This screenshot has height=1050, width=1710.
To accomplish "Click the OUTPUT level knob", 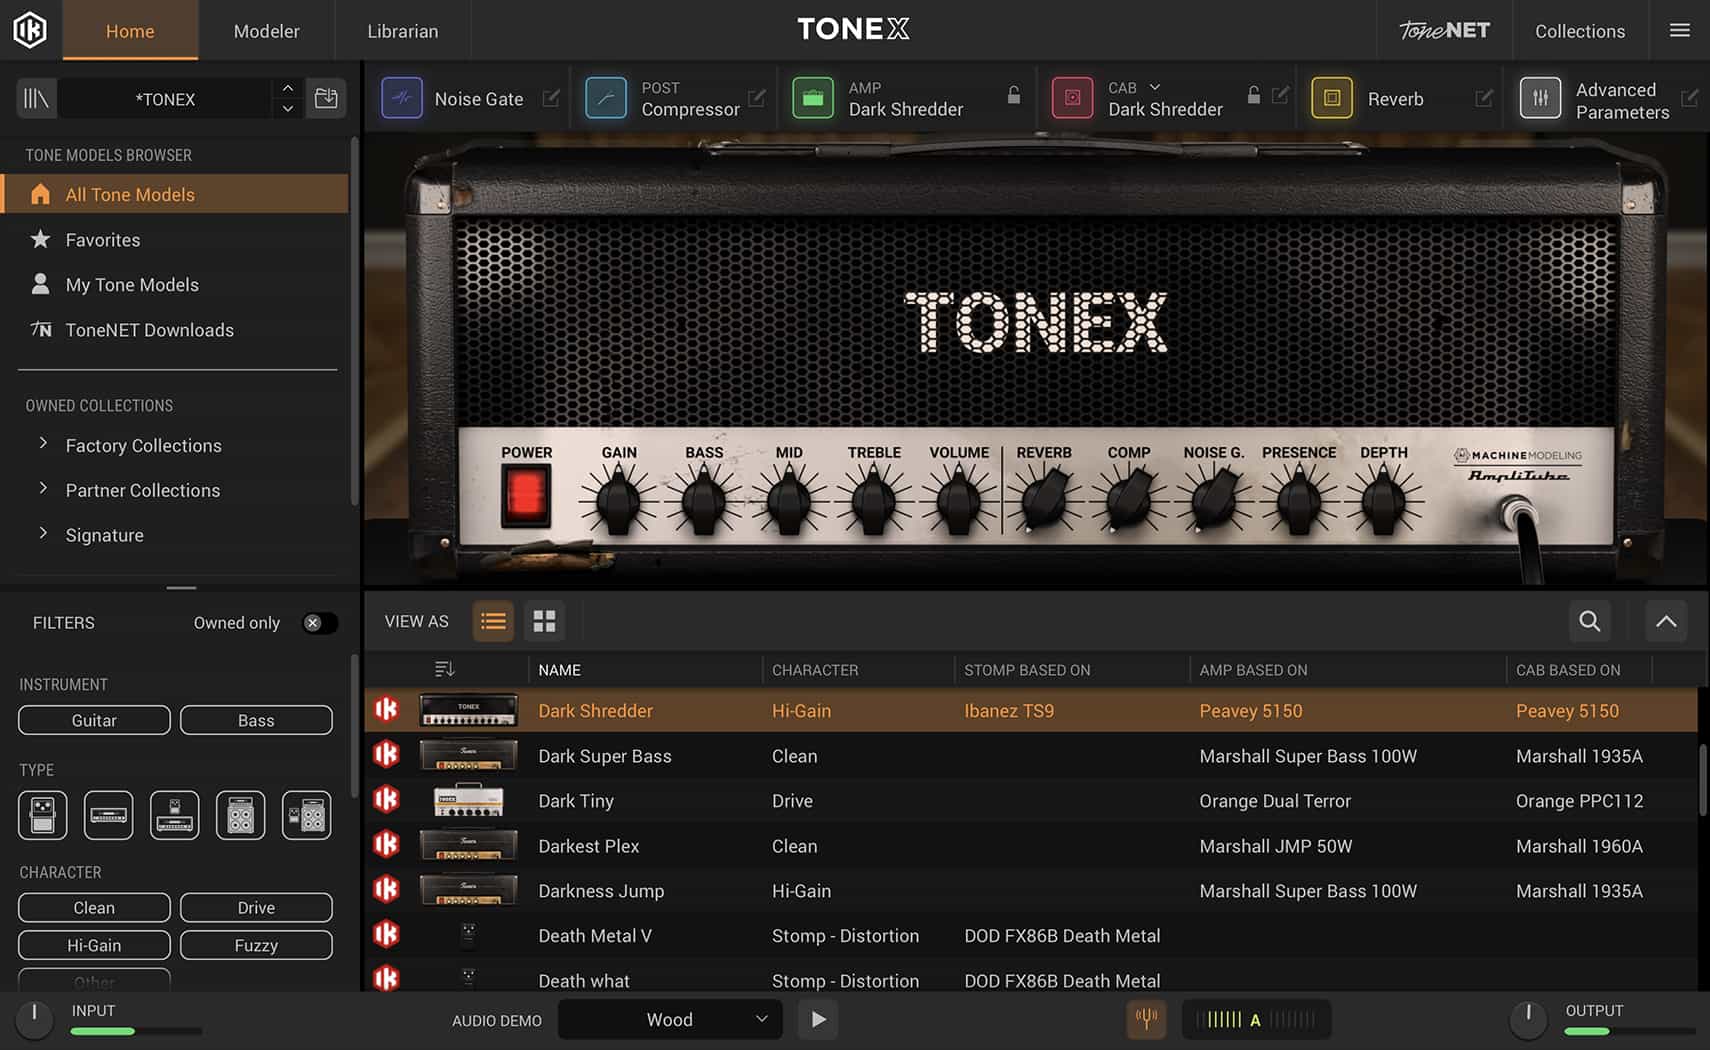I will [x=1528, y=1019].
